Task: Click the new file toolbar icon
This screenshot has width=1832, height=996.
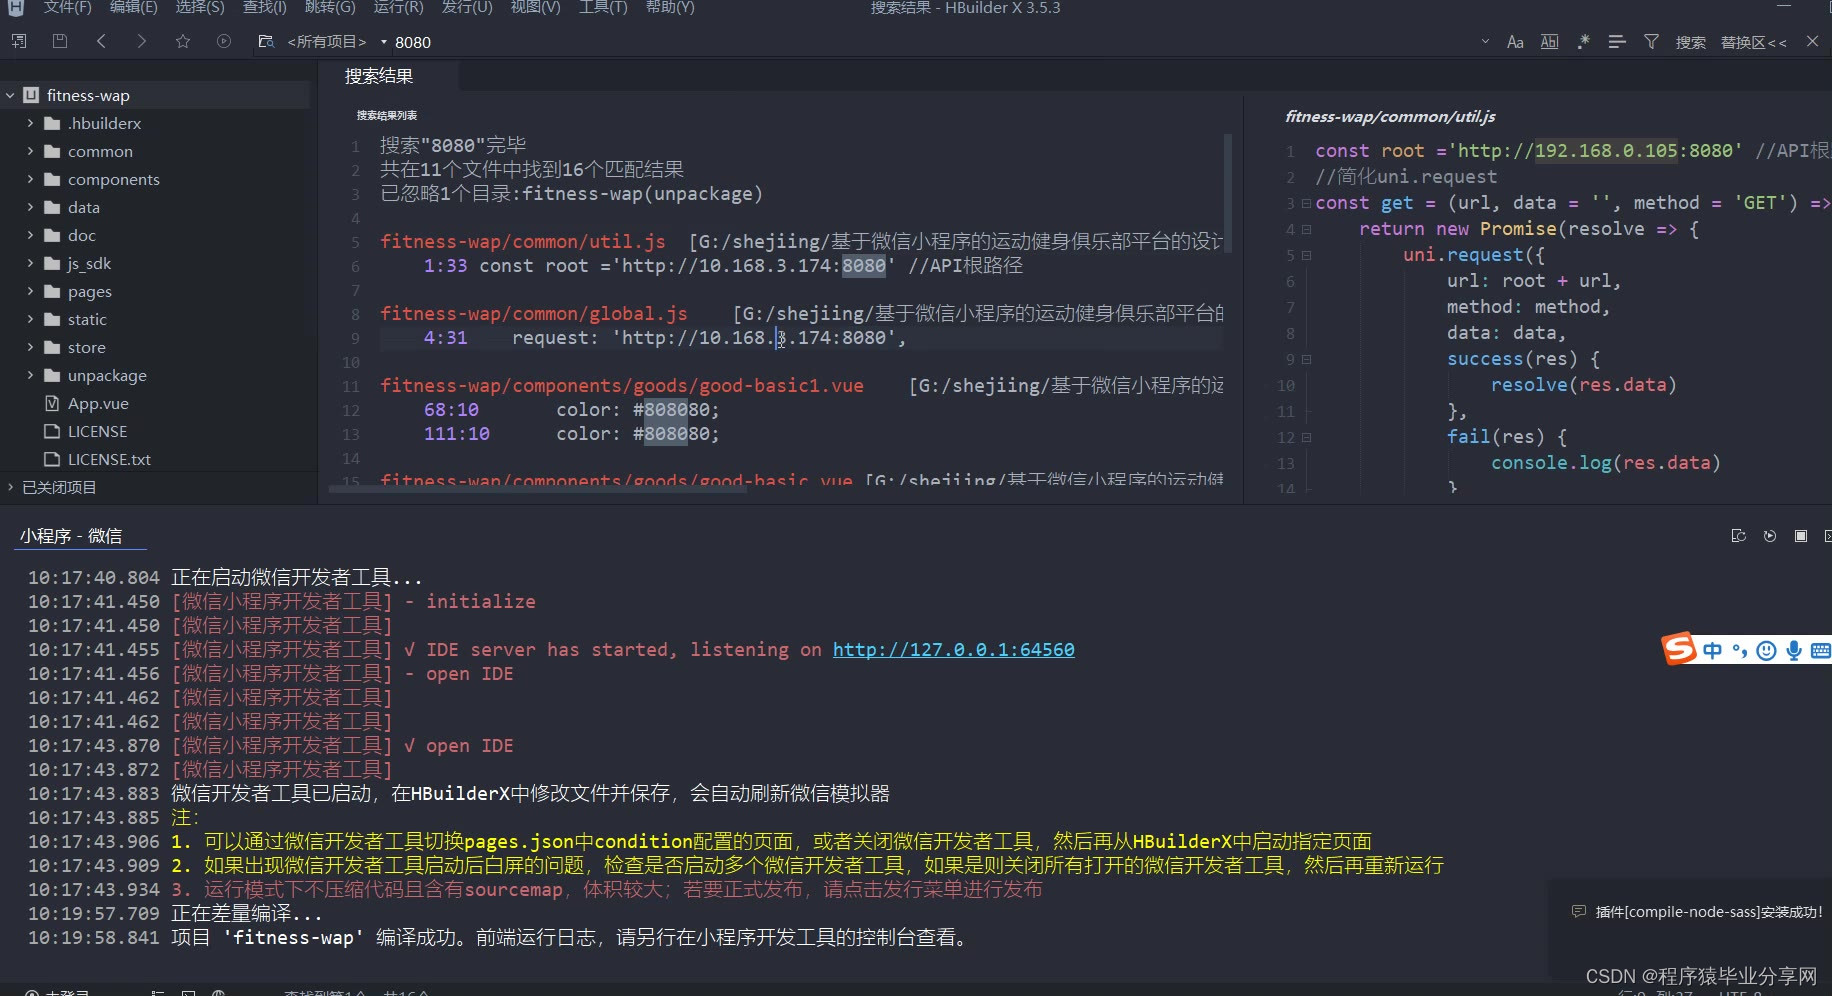Action: 19,41
